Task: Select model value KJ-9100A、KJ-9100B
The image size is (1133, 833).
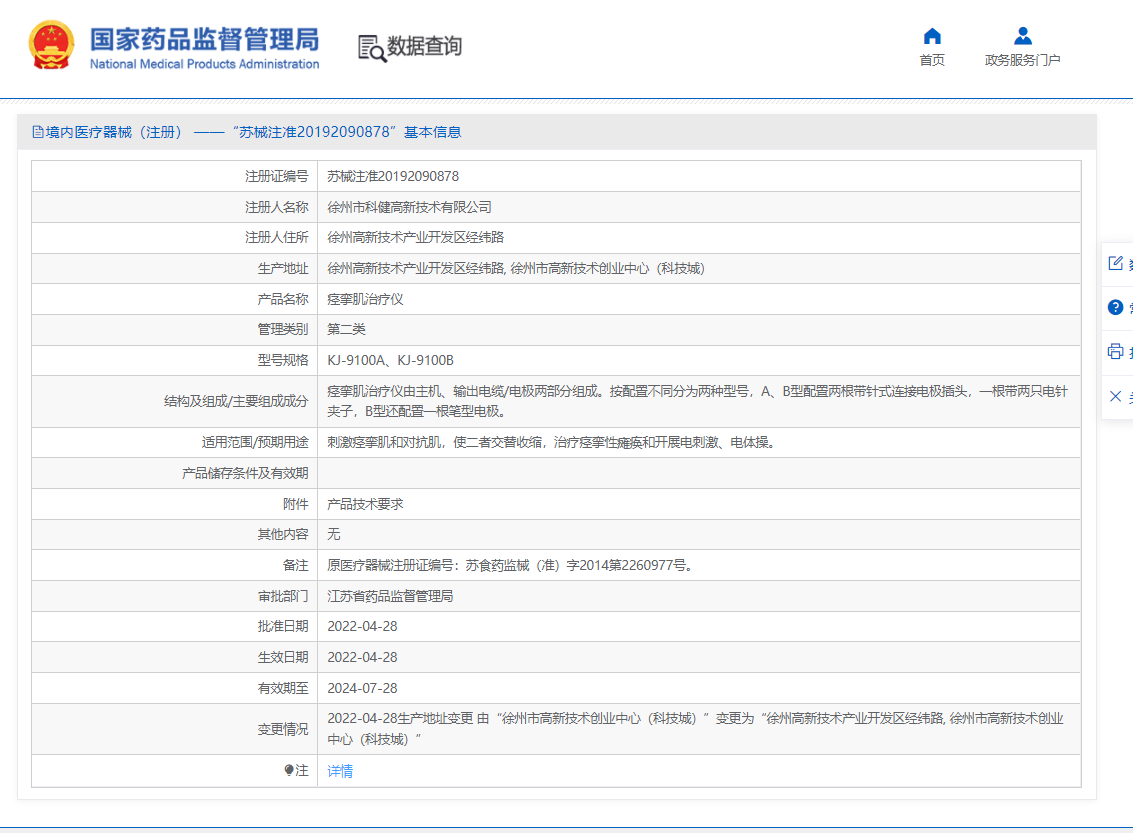Action: (x=390, y=361)
